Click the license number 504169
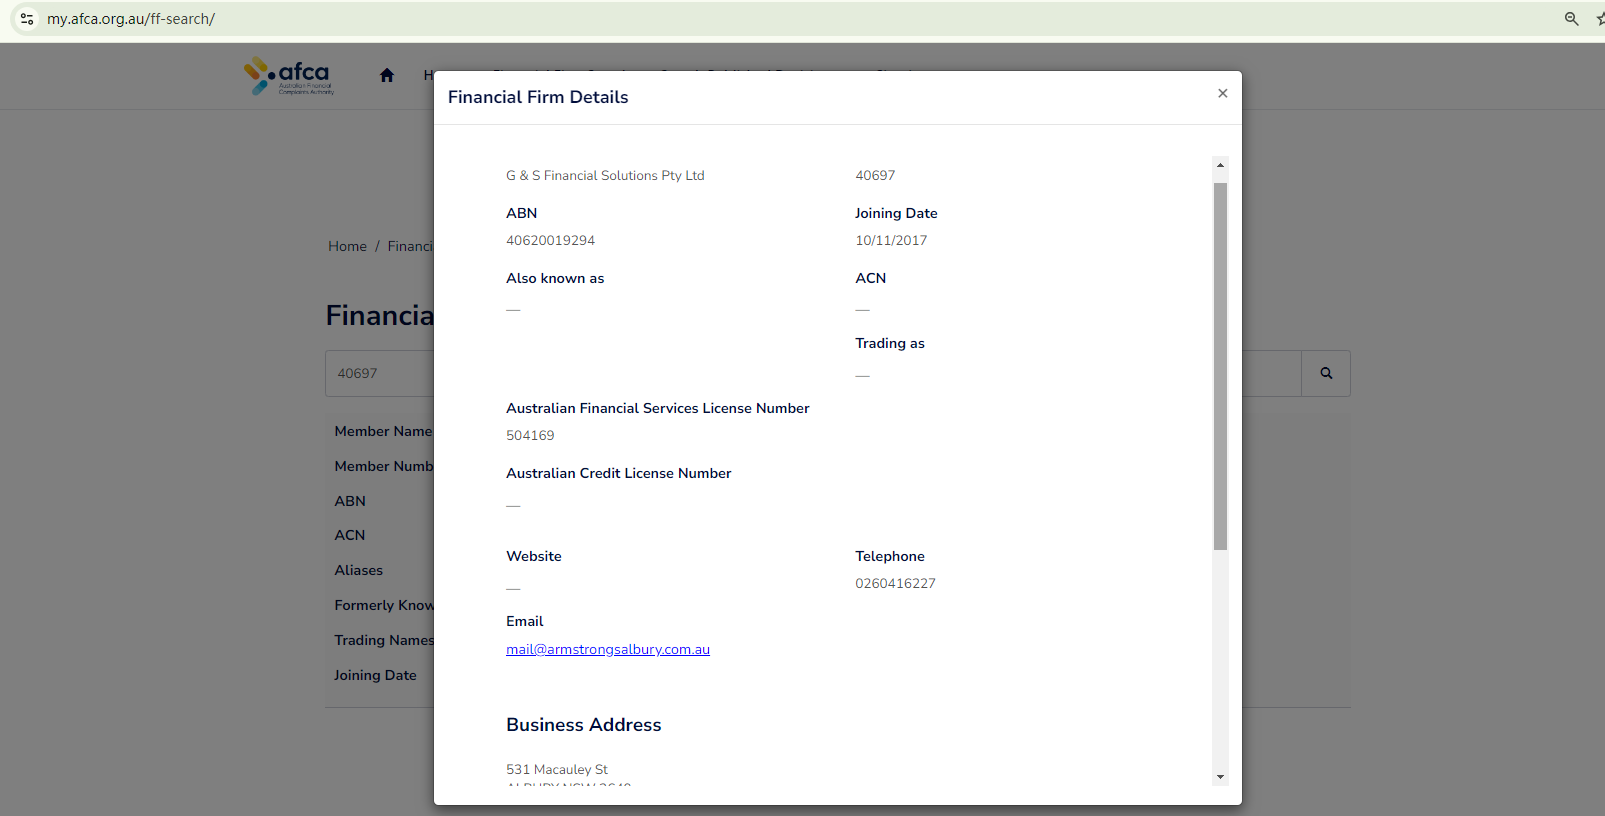This screenshot has width=1605, height=816. [x=530, y=435]
